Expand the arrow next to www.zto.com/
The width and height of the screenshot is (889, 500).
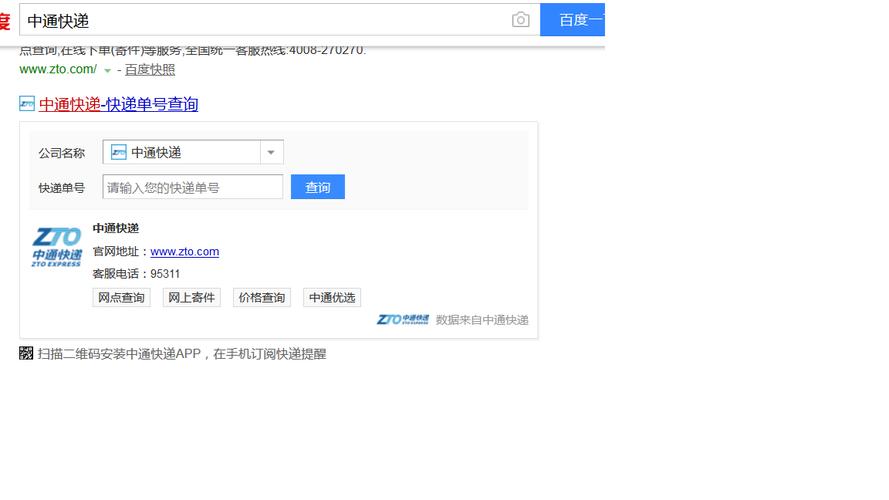pyautogui.click(x=107, y=71)
